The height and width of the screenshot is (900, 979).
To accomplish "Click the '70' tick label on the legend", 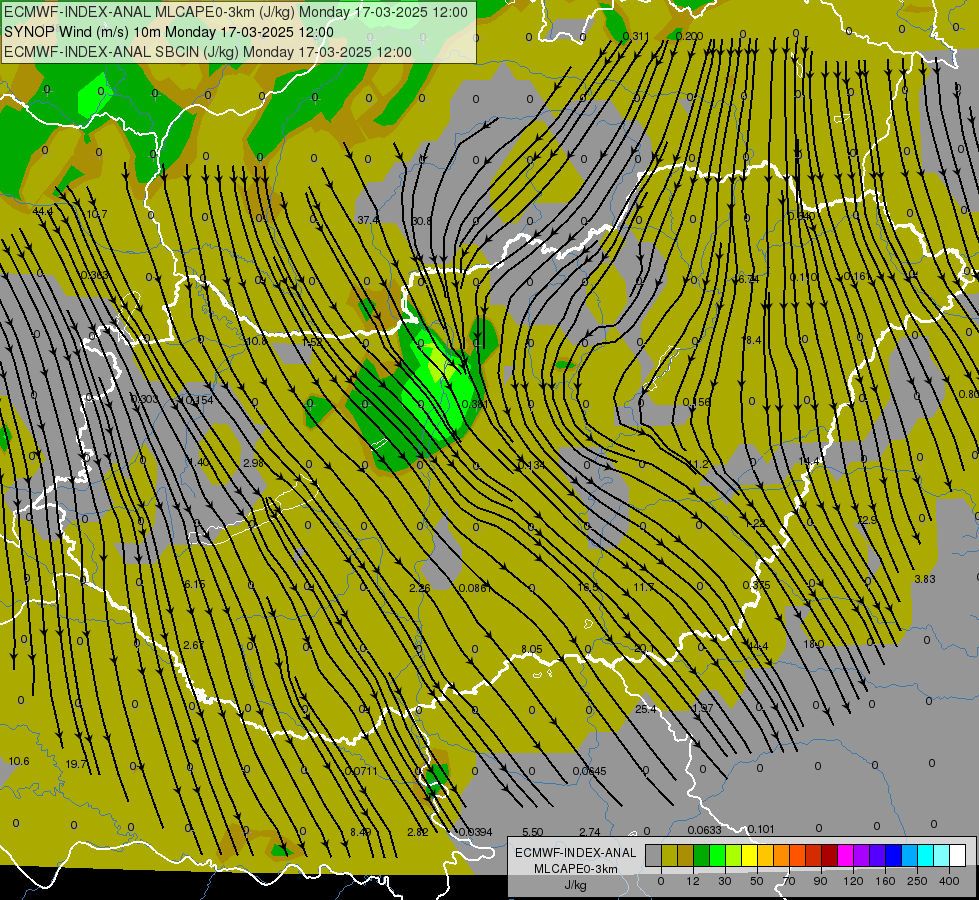I will point(789,881).
